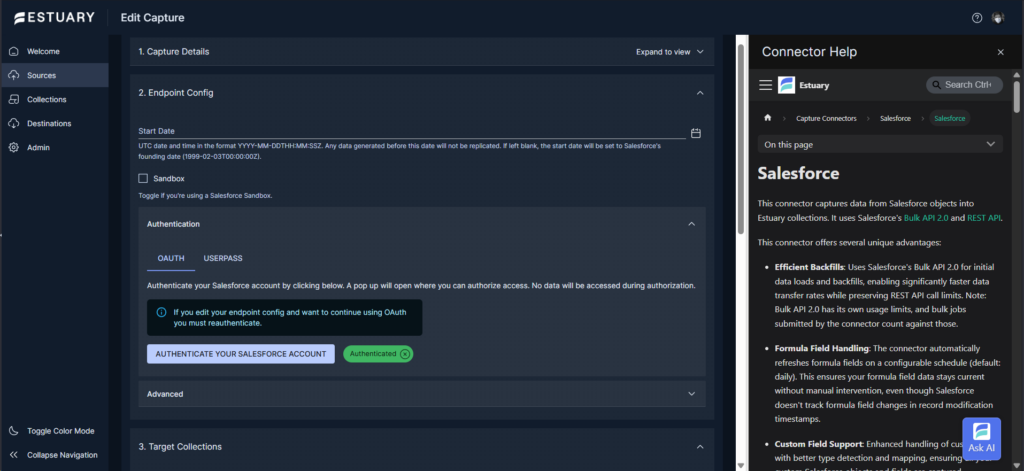
Task: Click the Estuary docs logo
Action: [x=786, y=85]
